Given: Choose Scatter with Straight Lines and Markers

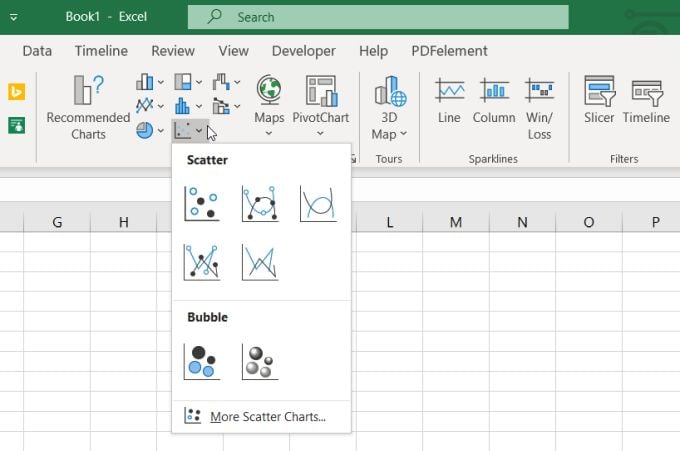Looking at the screenshot, I should [202, 262].
